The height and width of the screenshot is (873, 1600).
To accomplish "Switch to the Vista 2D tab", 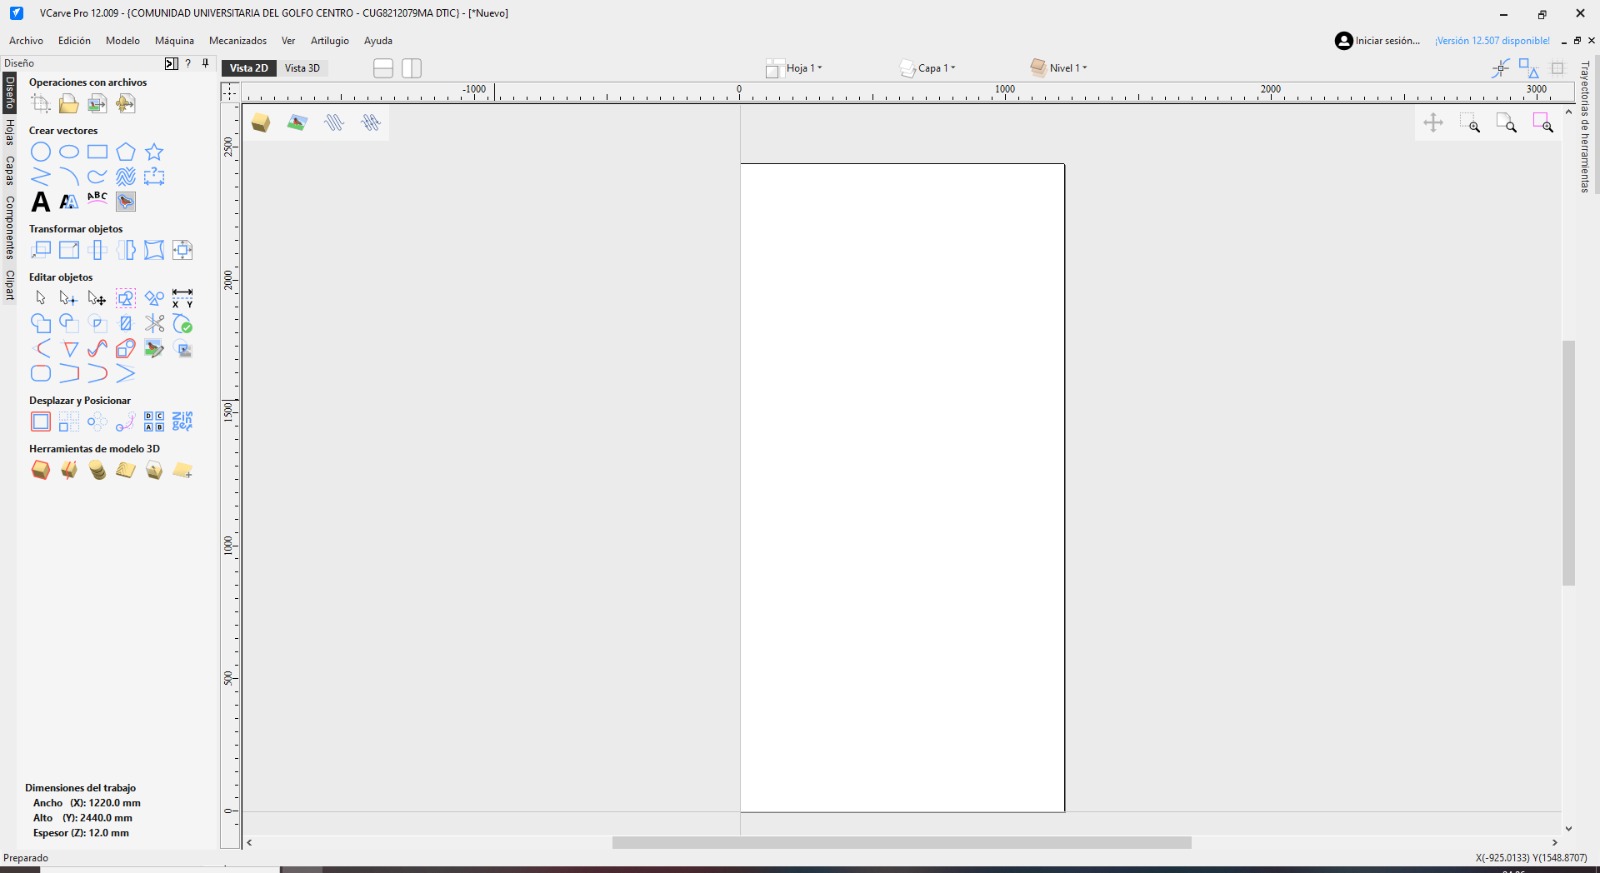I will coord(249,68).
